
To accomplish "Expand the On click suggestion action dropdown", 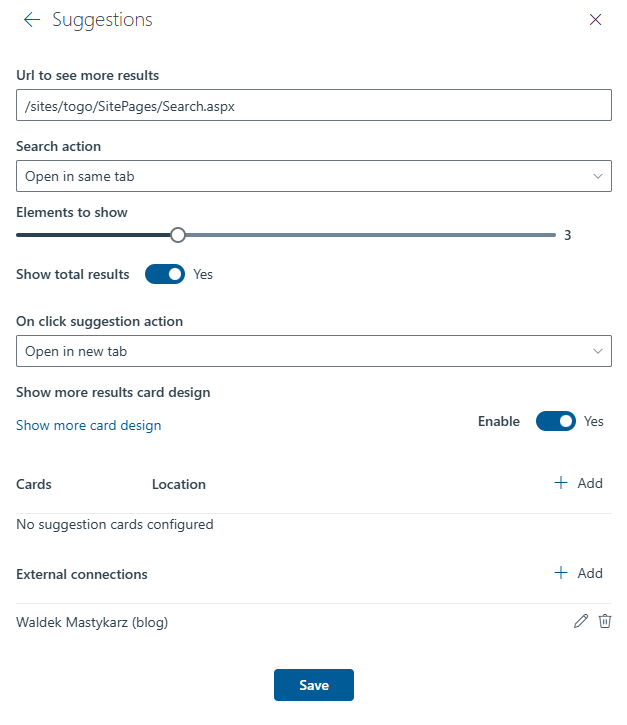I will (x=314, y=351).
